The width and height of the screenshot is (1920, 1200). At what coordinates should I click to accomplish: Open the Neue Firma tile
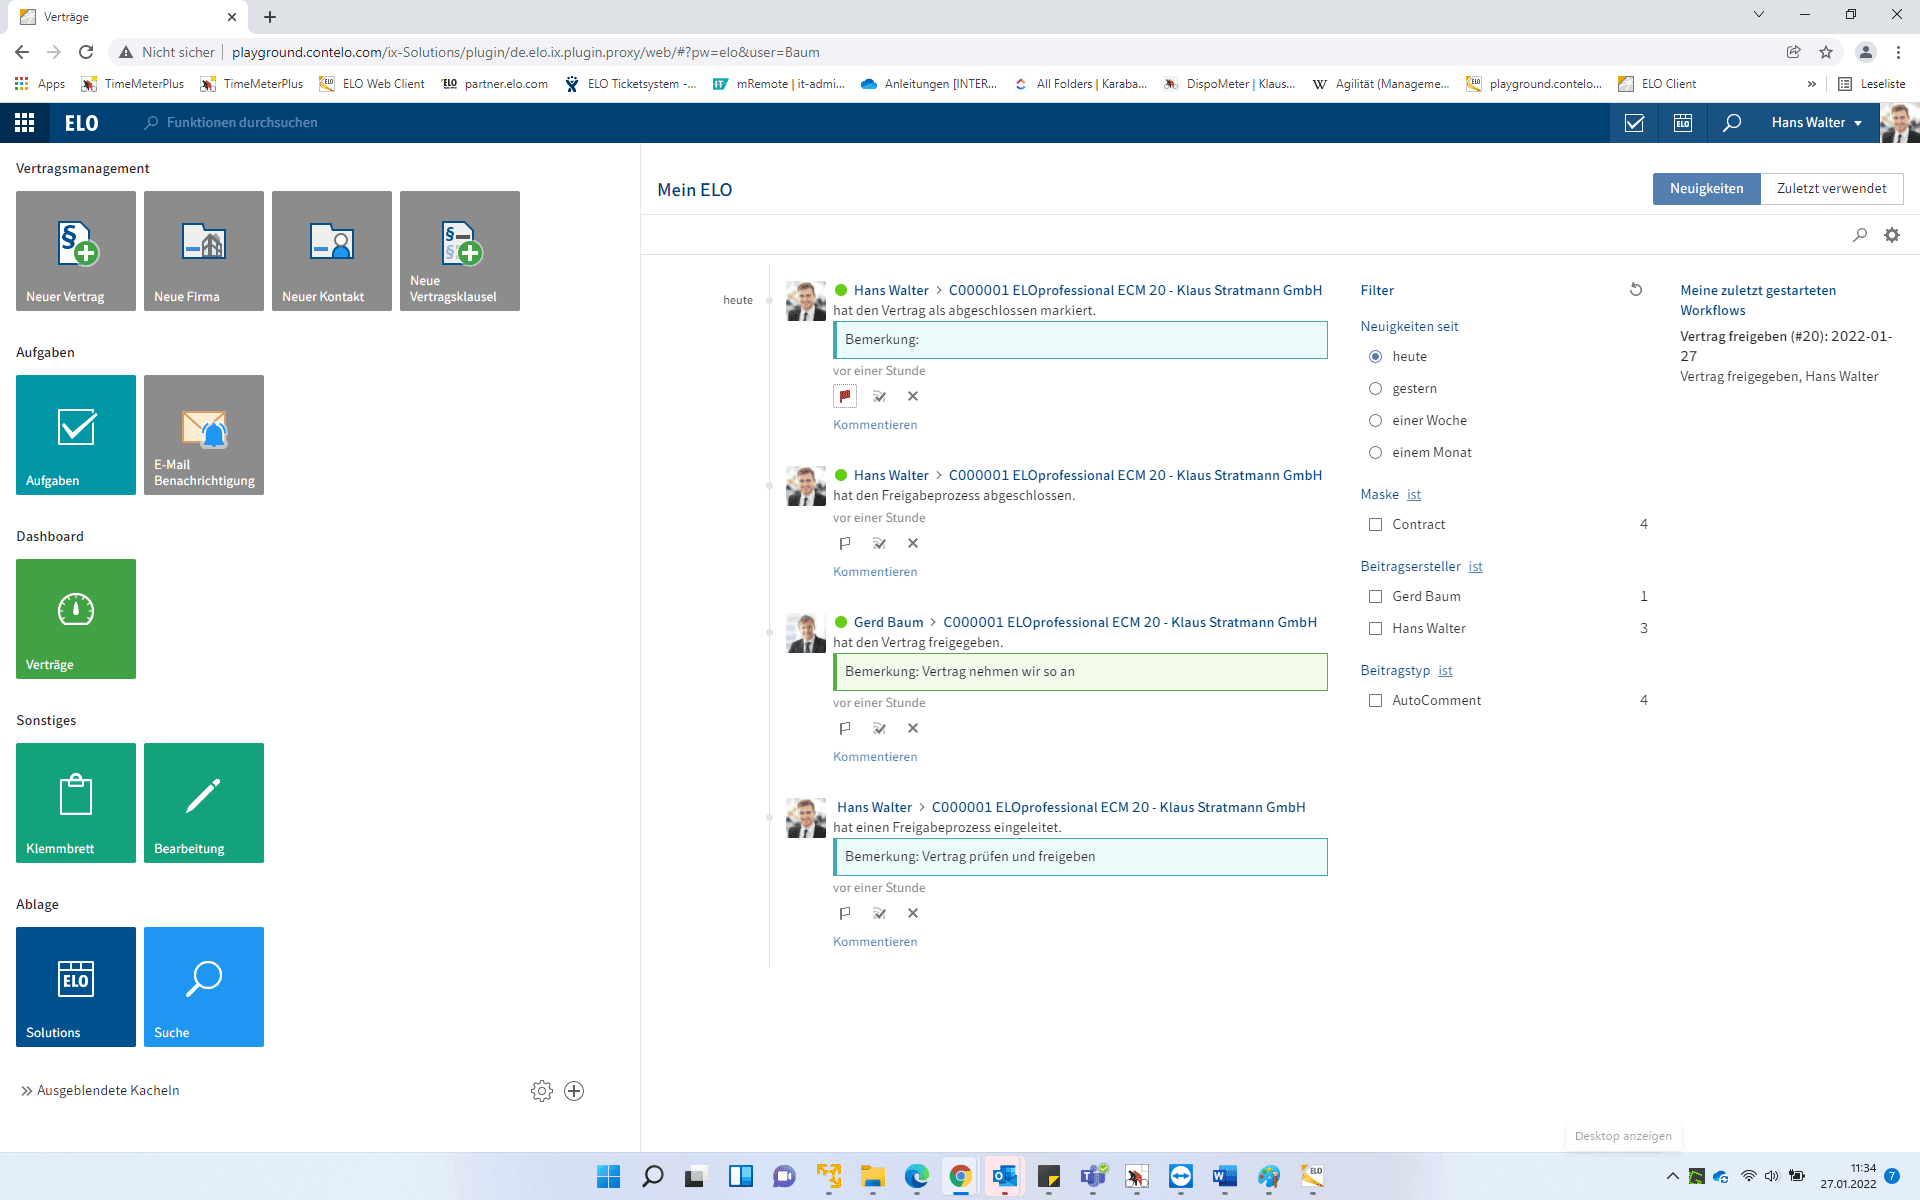click(x=204, y=251)
